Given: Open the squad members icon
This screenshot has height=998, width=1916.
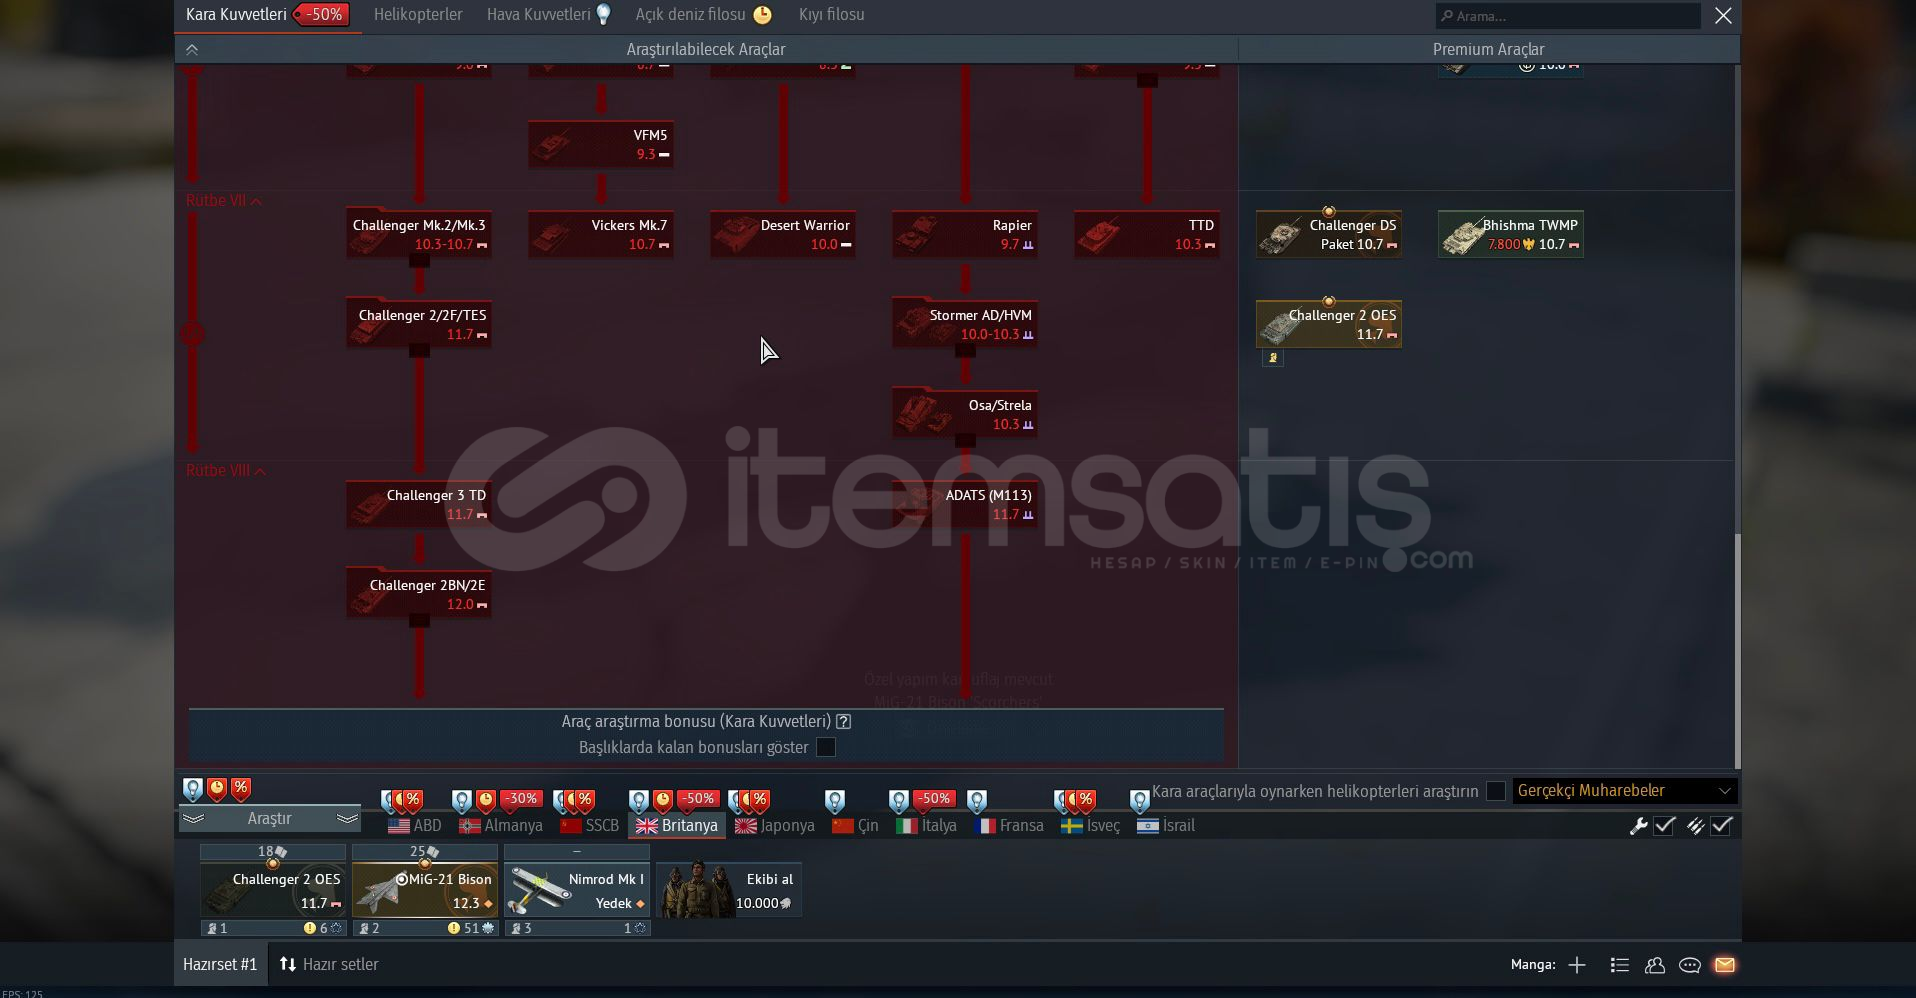Looking at the screenshot, I should tap(1655, 965).
